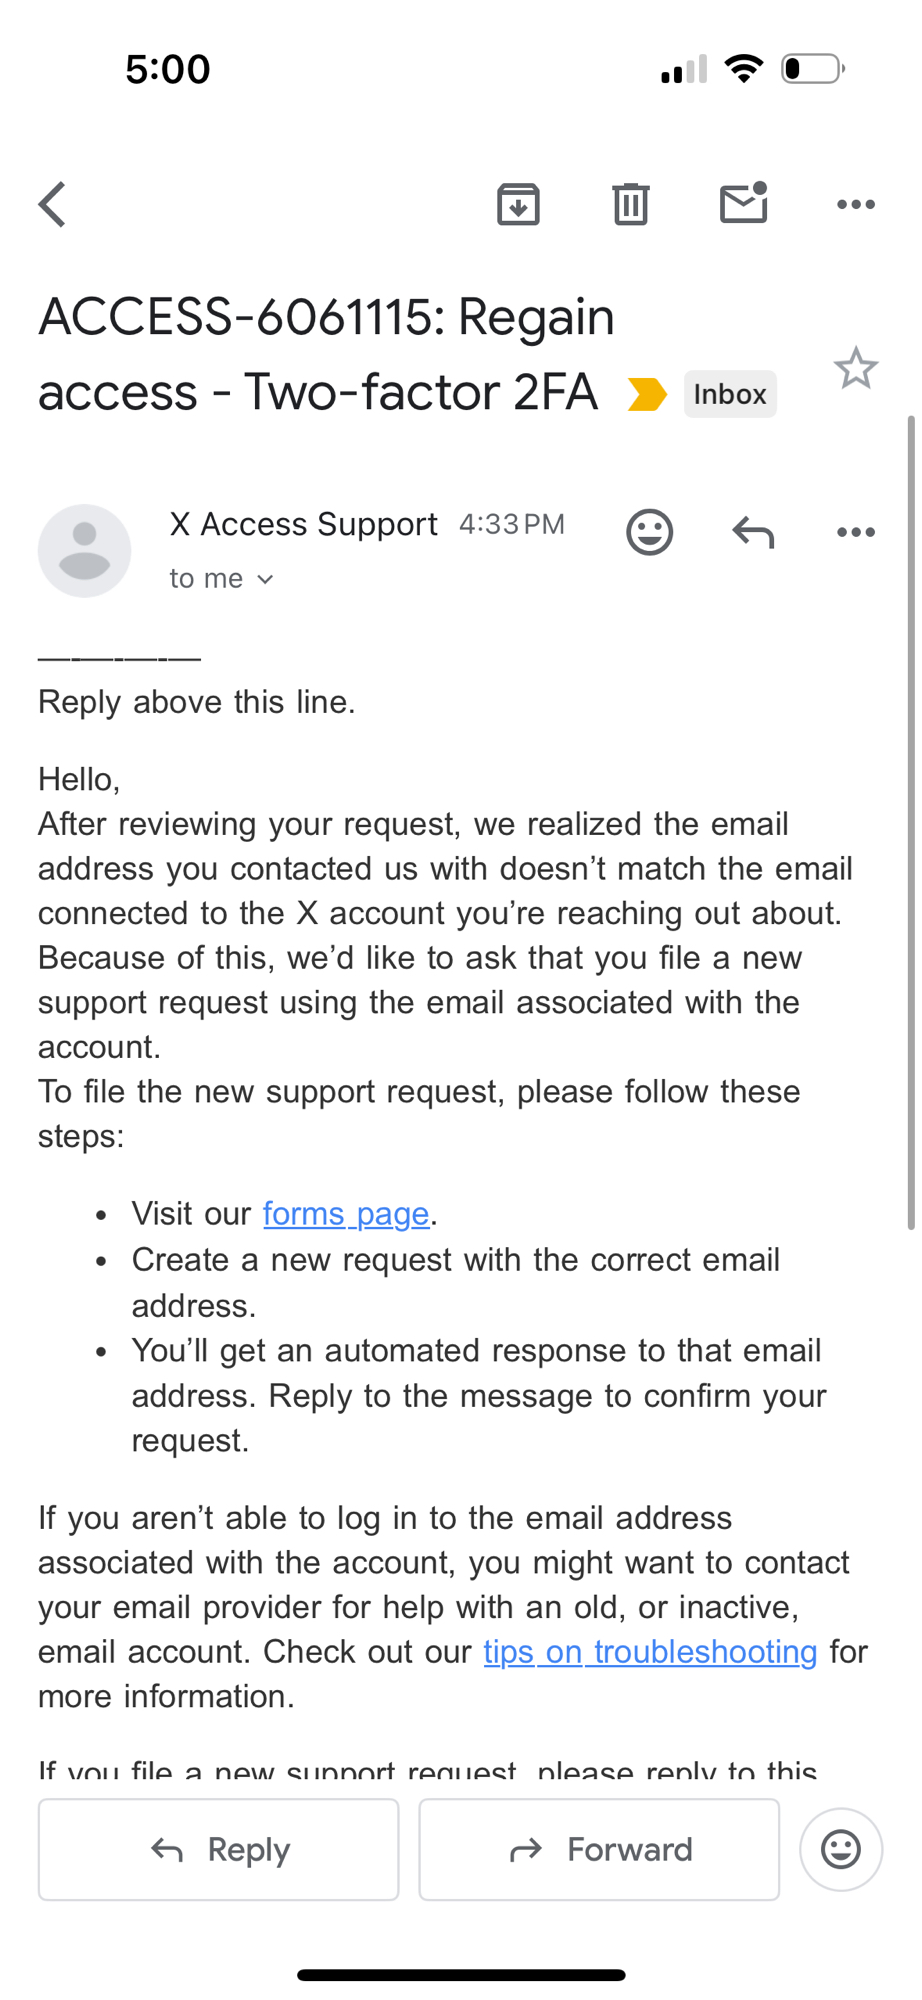This screenshot has width=922, height=2000.
Task: Toggle the yellow importance marker
Action: [647, 394]
